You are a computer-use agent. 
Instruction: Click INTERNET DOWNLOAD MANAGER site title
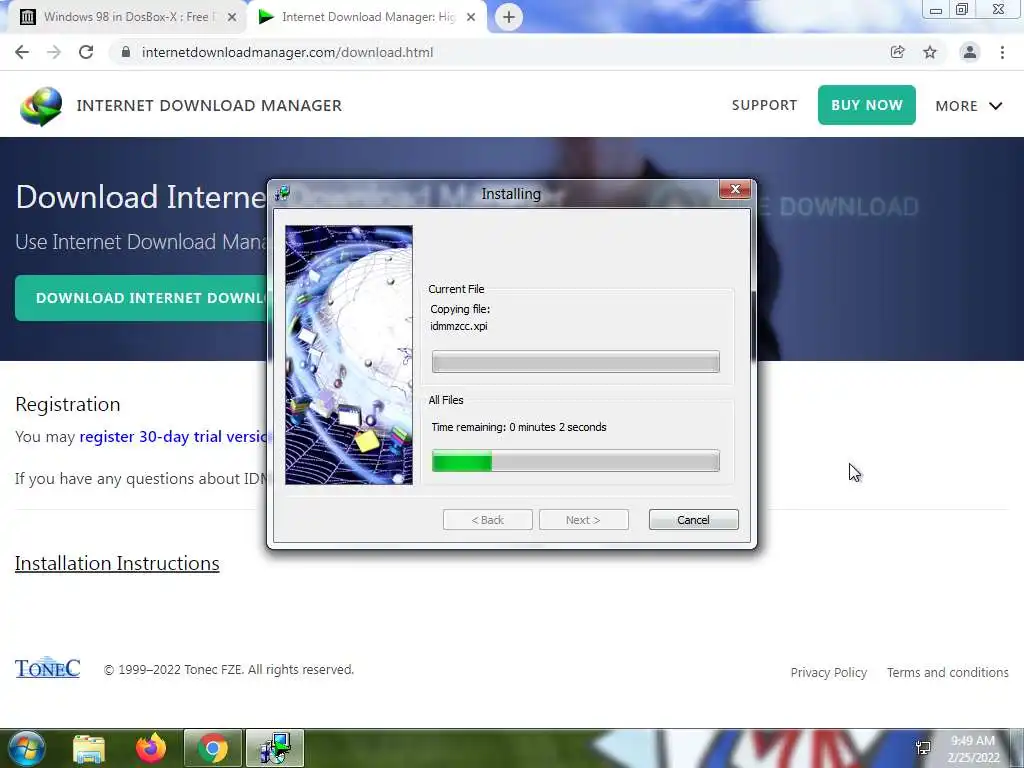click(x=209, y=106)
